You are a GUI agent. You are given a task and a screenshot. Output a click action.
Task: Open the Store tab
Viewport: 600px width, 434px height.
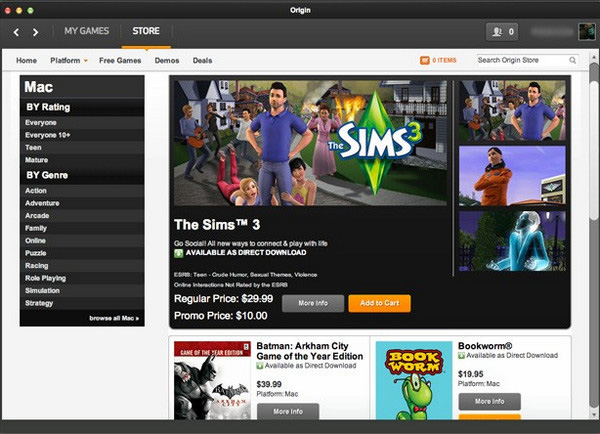(146, 31)
